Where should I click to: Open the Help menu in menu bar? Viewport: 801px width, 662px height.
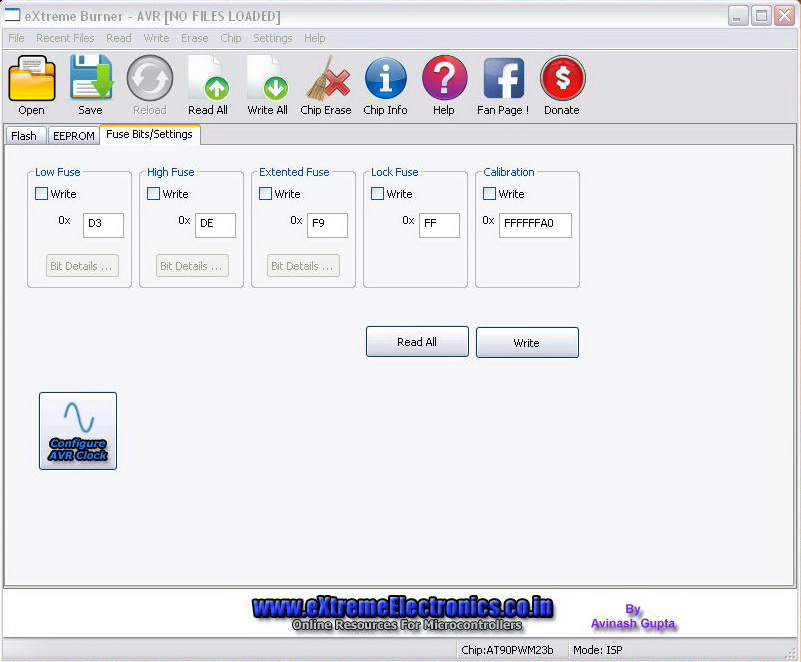pos(315,38)
